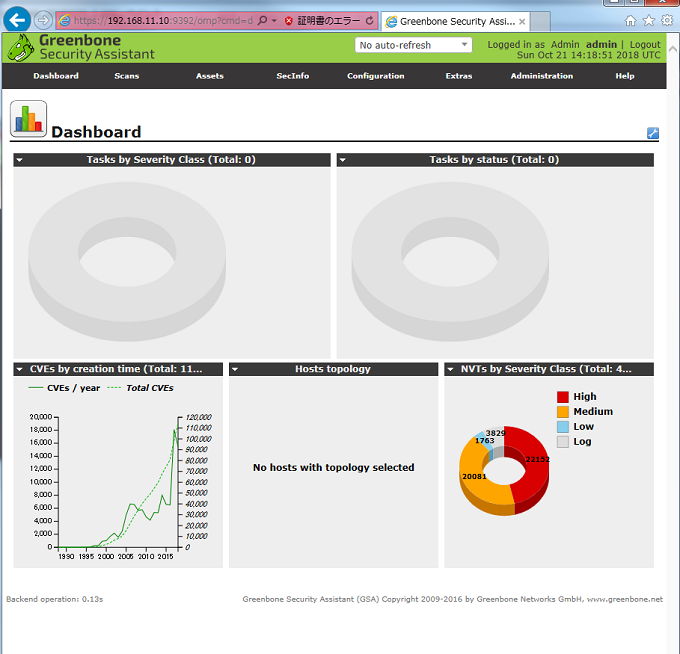Click the address bar search magnifier
Screen dimensions: 680x654
click(x=262, y=20)
